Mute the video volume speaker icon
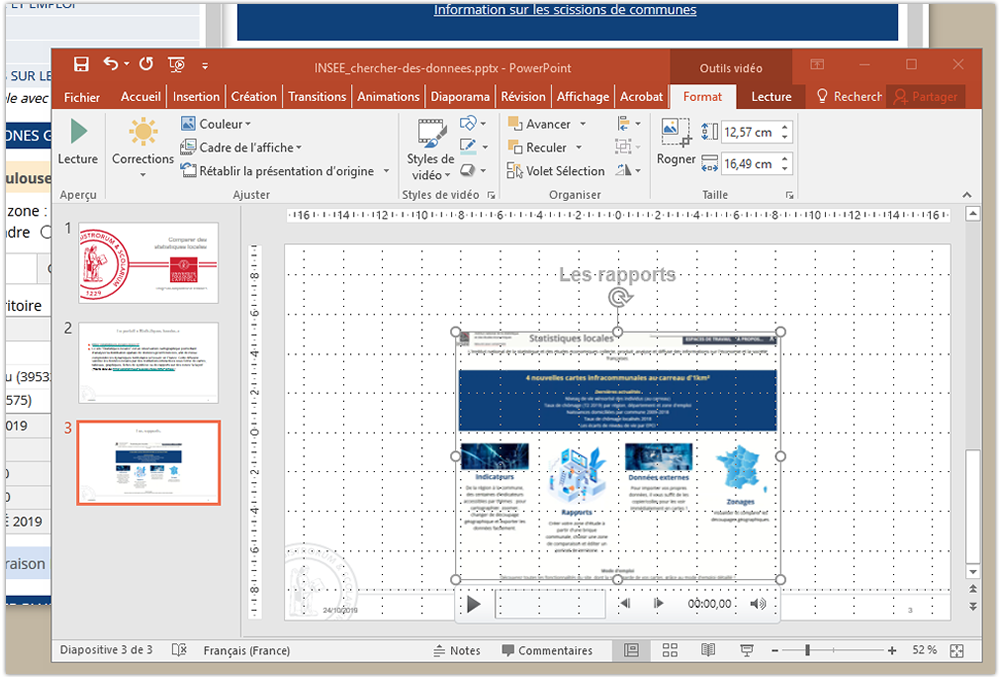 pos(758,604)
